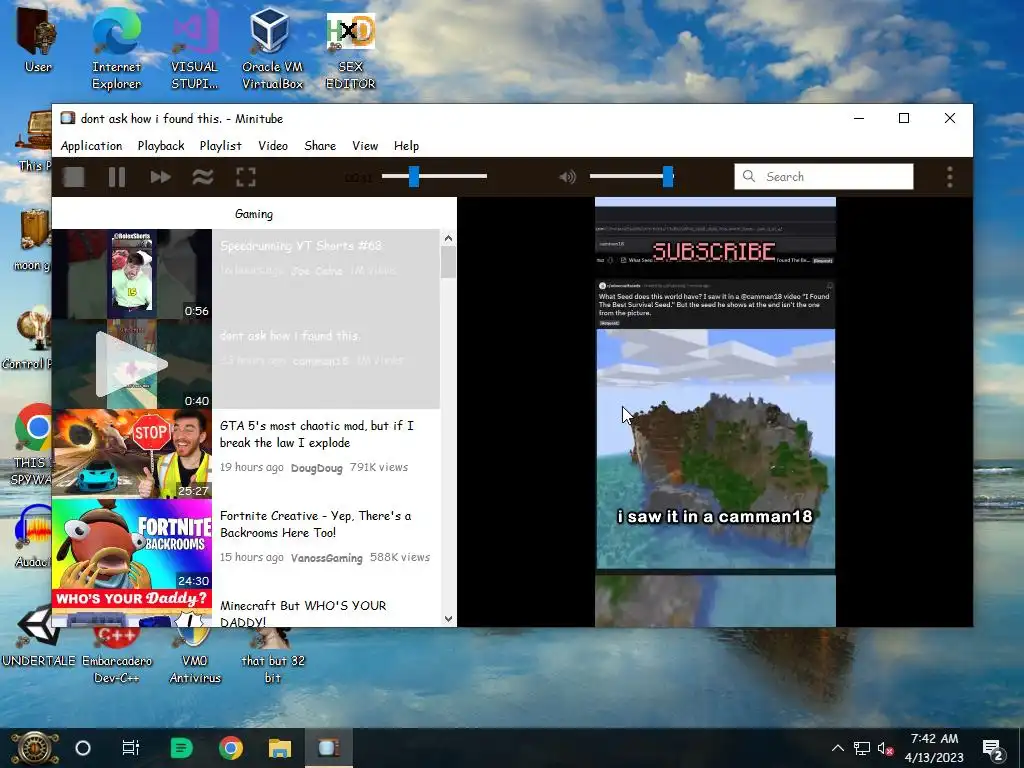Click the Minitube taskbar button
This screenshot has width=1024, height=768.
328,748
